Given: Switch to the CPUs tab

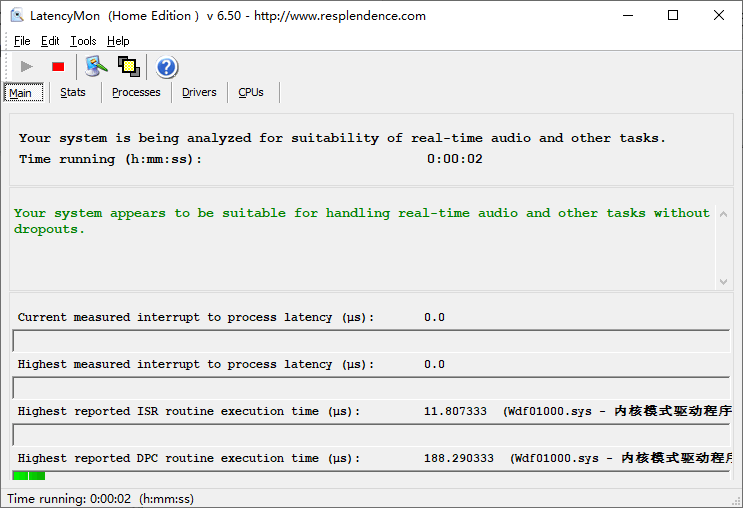Looking at the screenshot, I should pyautogui.click(x=251, y=92).
